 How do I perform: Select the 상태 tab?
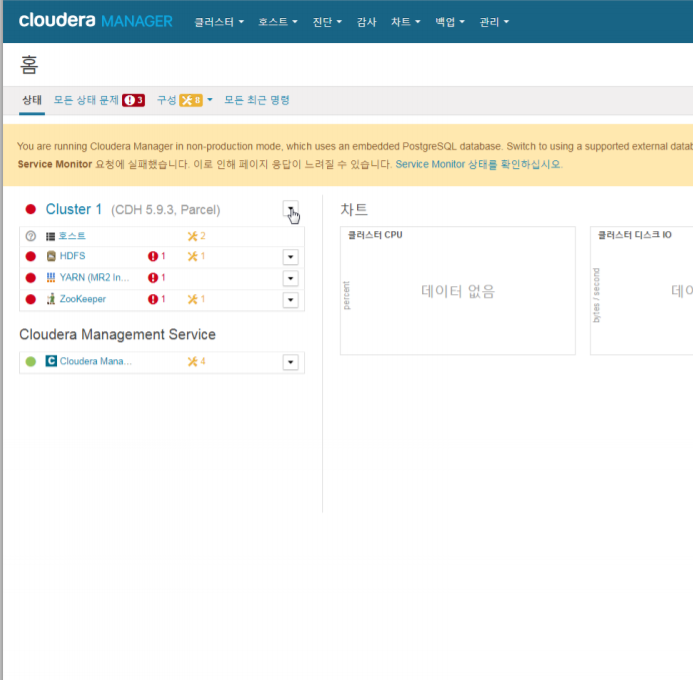[32, 100]
